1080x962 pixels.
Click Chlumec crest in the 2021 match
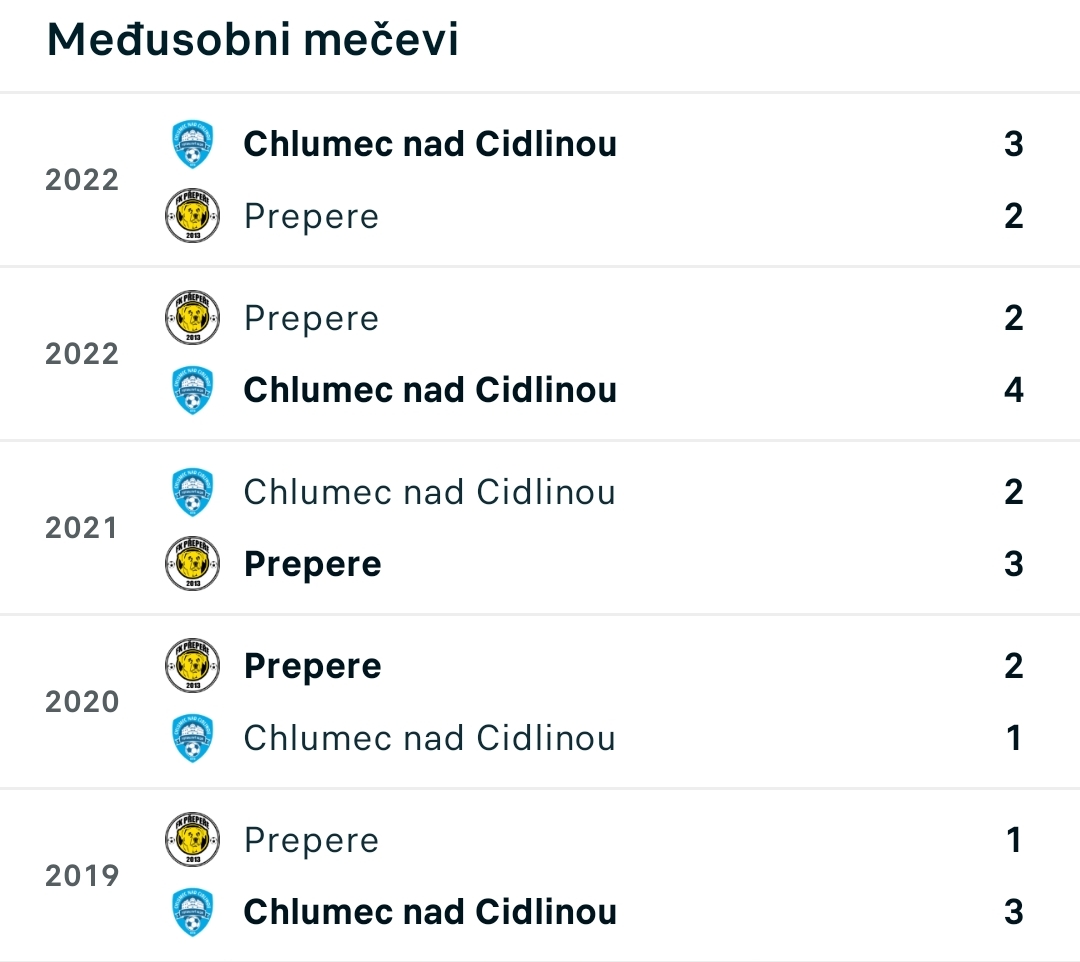pos(192,492)
